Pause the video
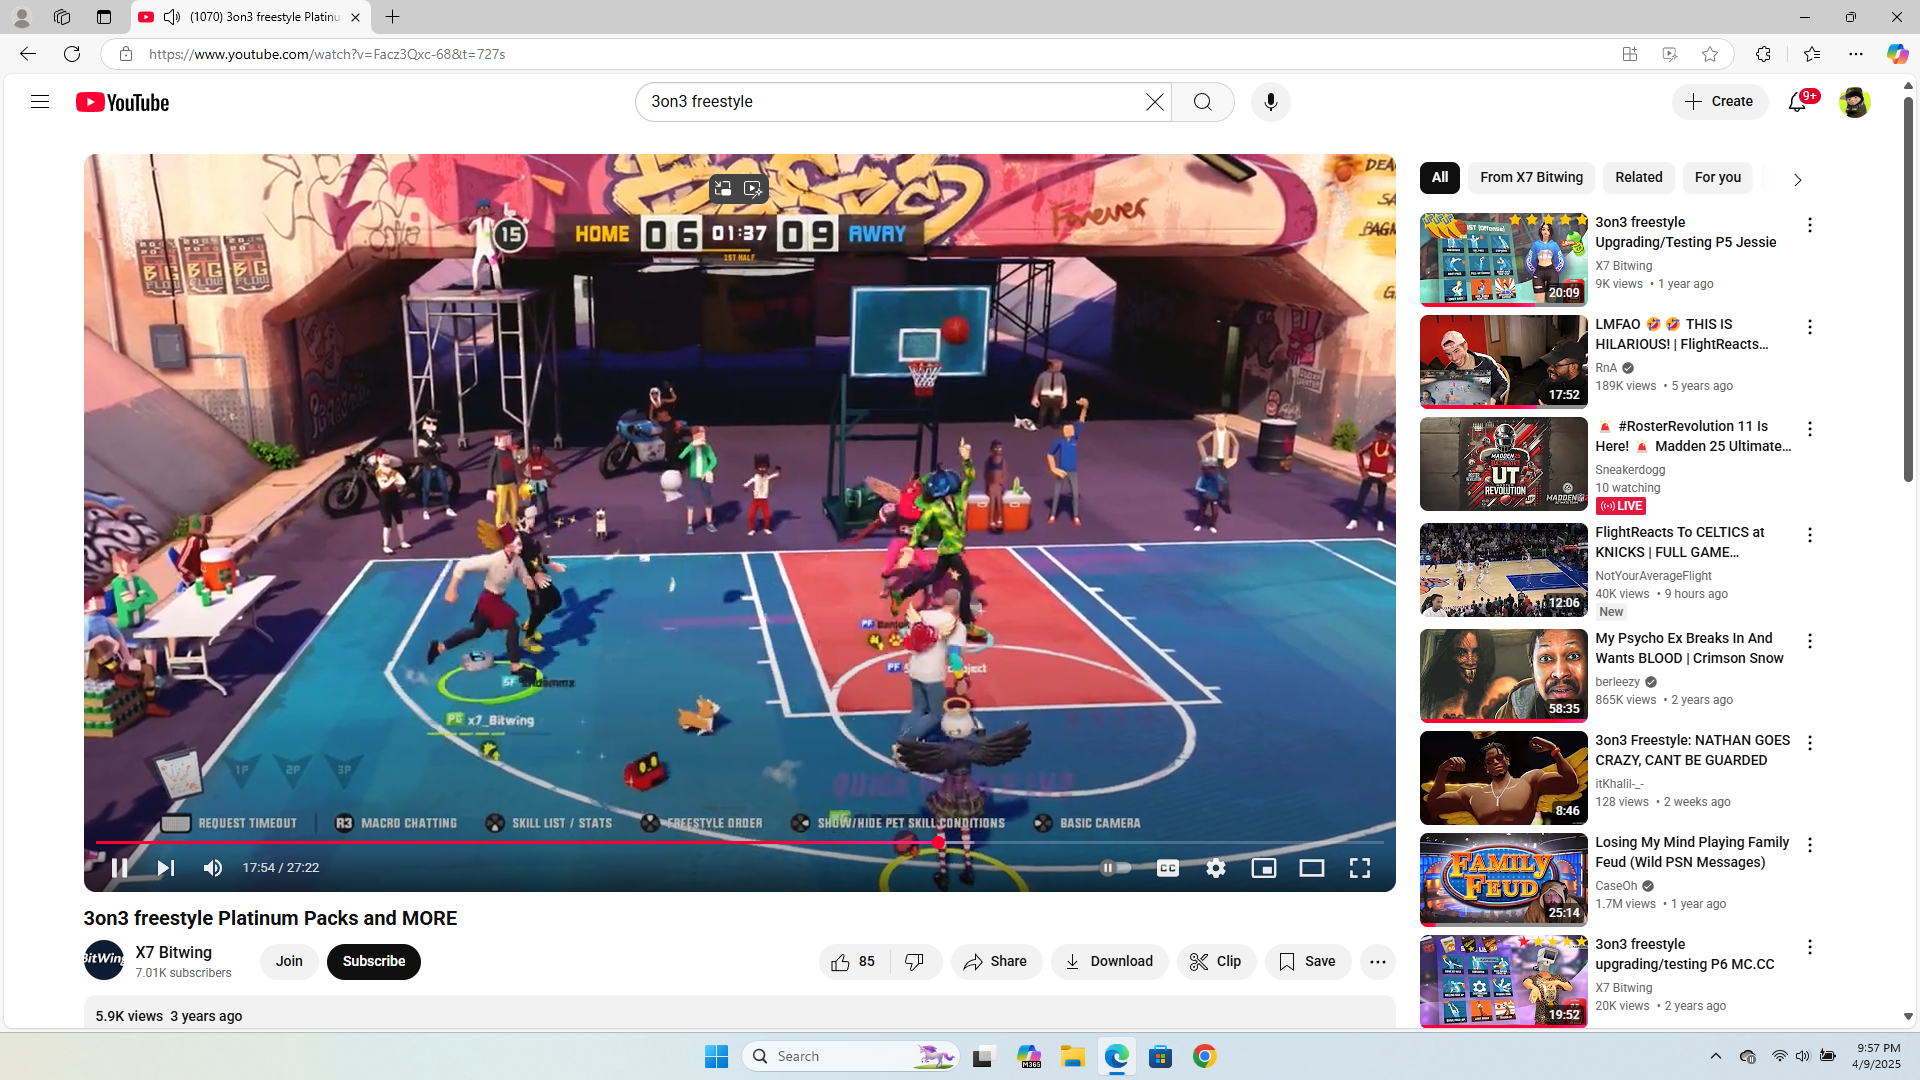The width and height of the screenshot is (1920, 1080). click(119, 868)
